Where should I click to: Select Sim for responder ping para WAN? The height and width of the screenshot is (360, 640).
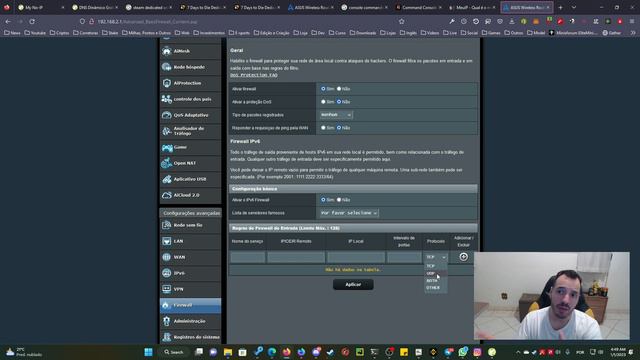(323, 128)
